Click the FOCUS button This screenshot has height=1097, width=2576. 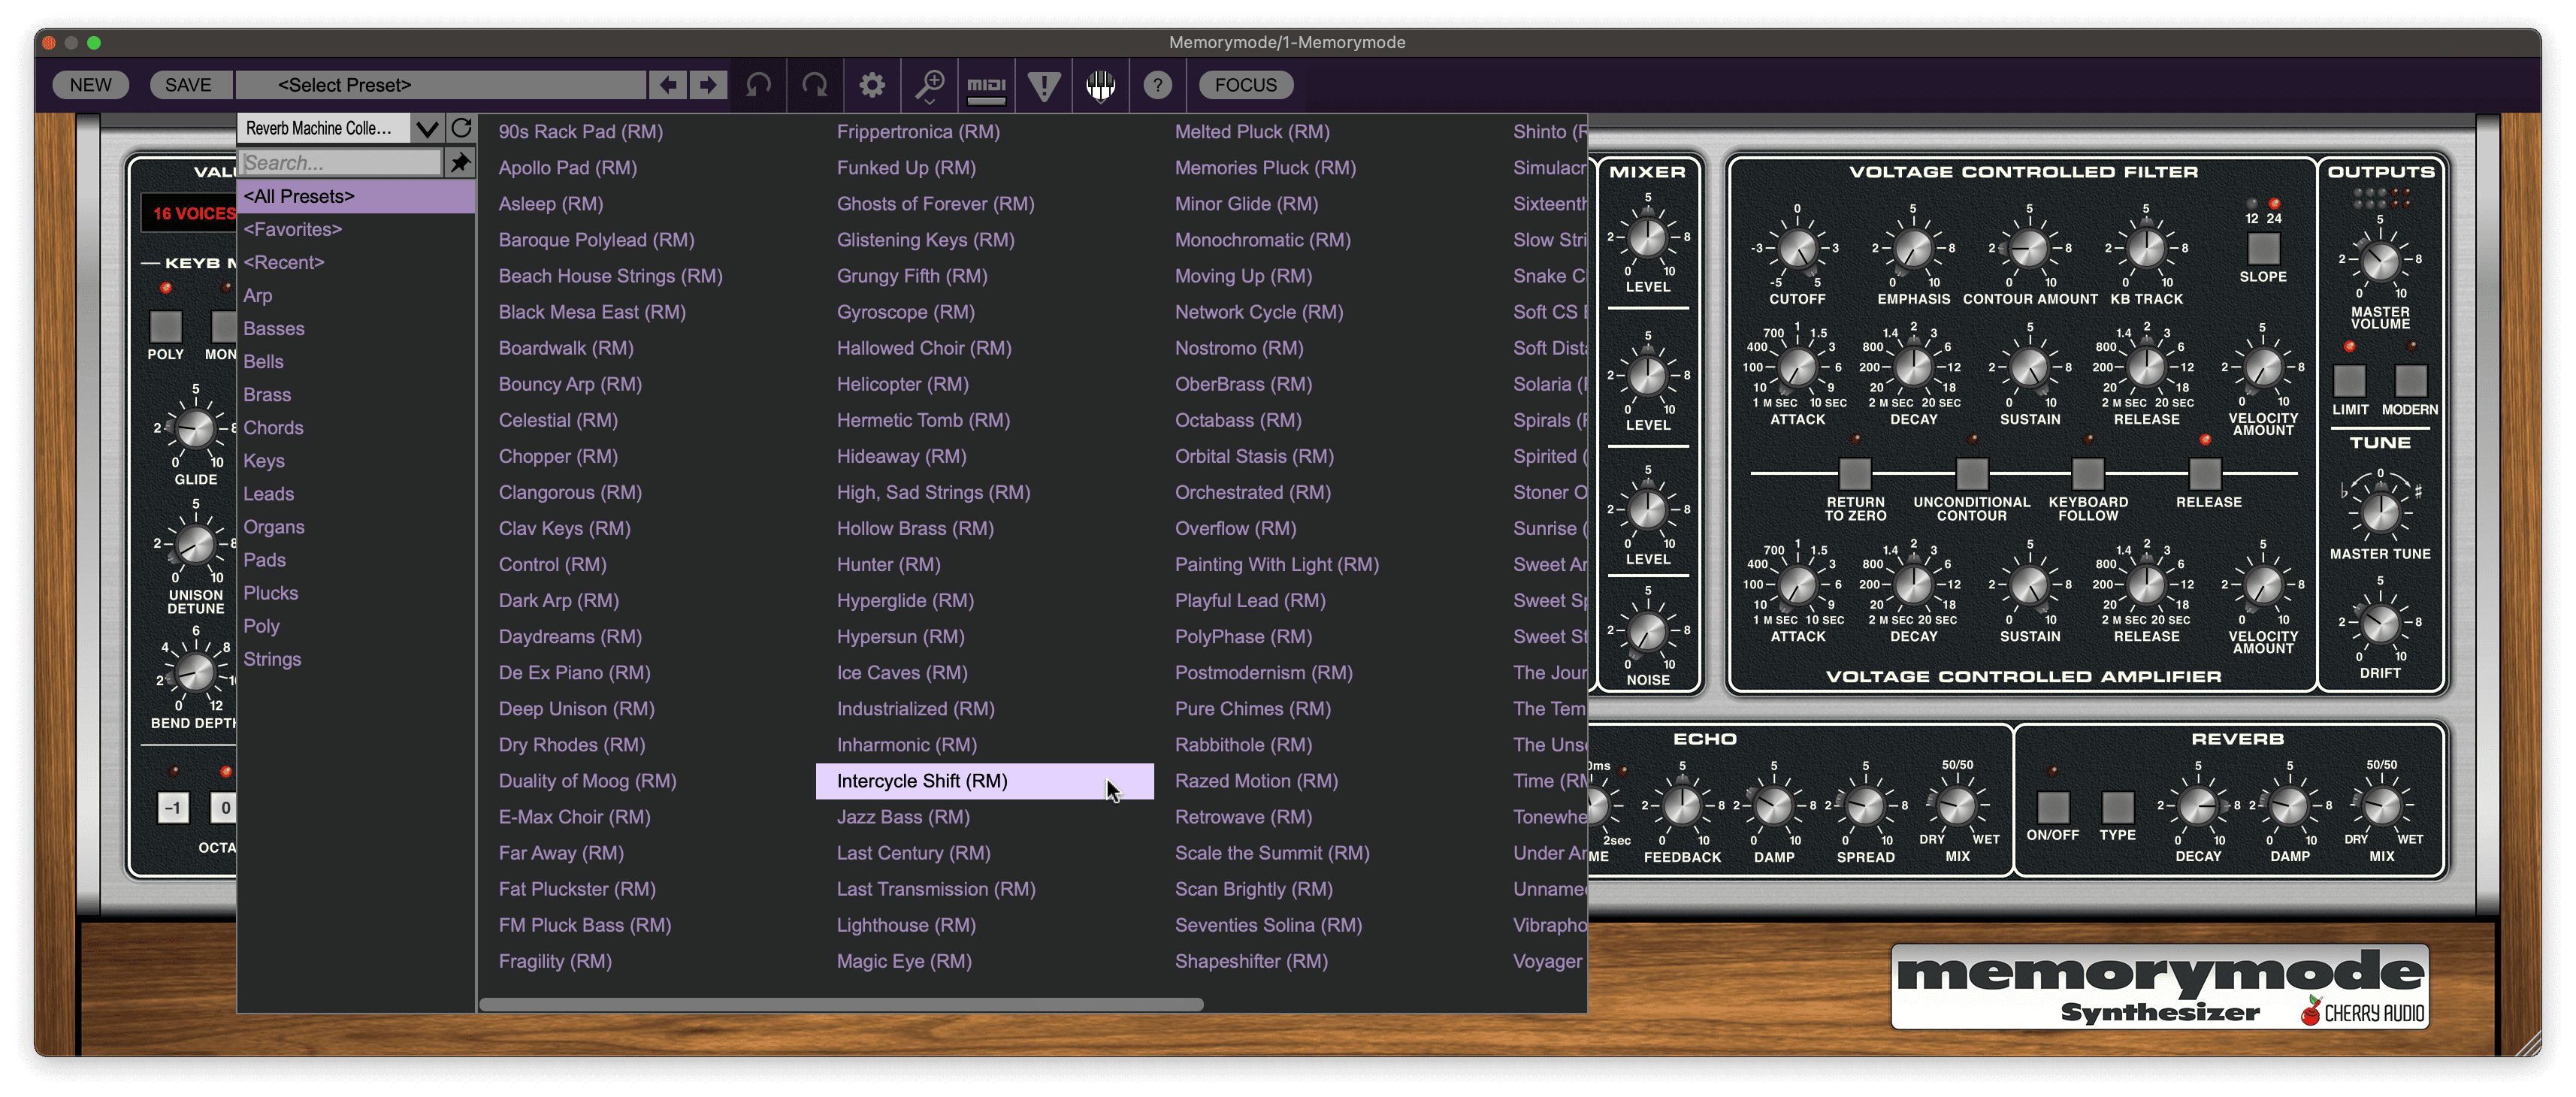coord(1245,85)
